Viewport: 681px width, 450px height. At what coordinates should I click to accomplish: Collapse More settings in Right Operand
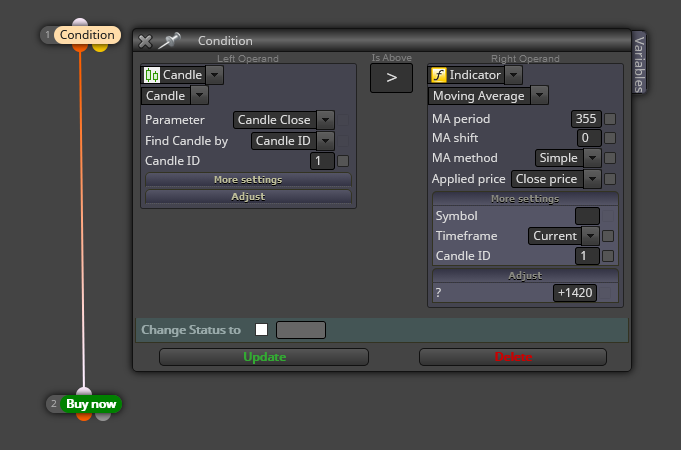click(525, 199)
